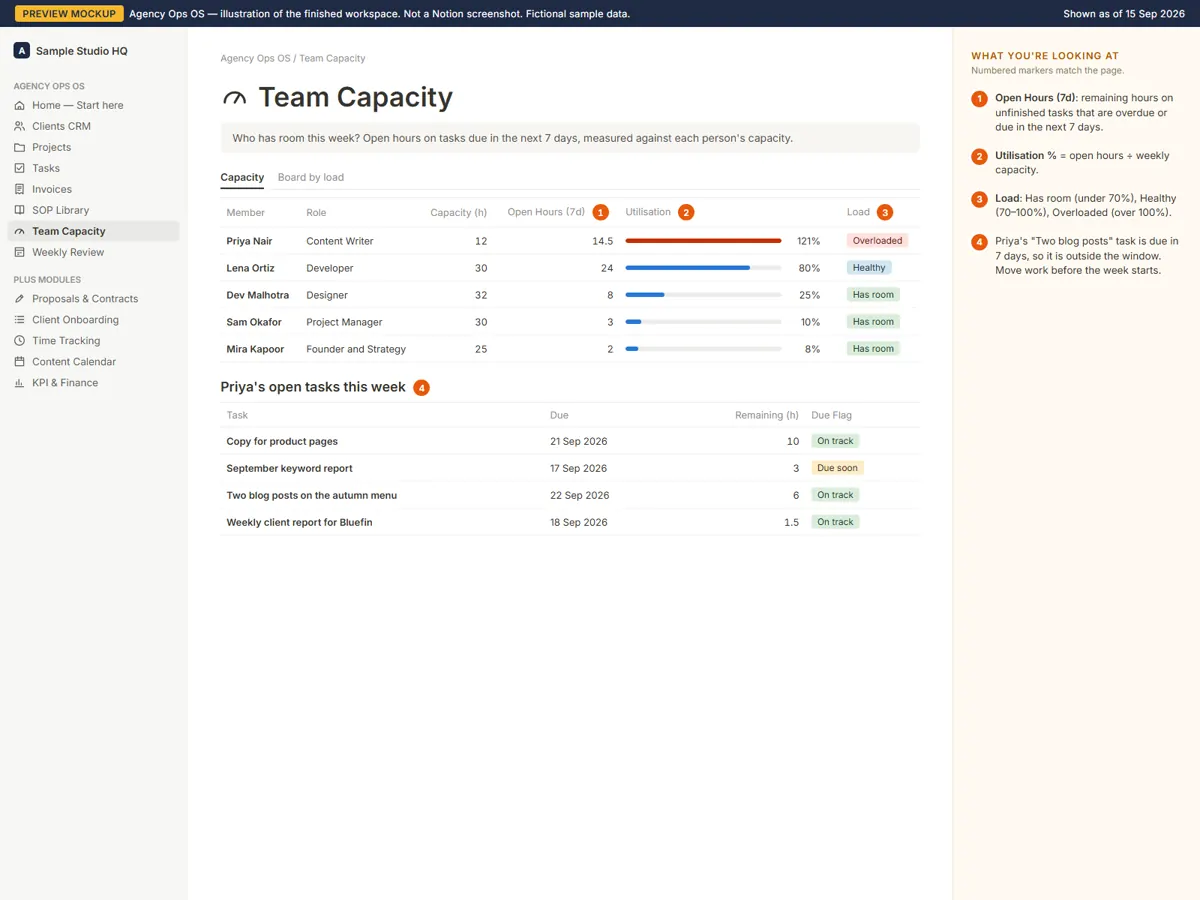
Task: Open the Dev Malhotra member row
Action: tap(570, 295)
